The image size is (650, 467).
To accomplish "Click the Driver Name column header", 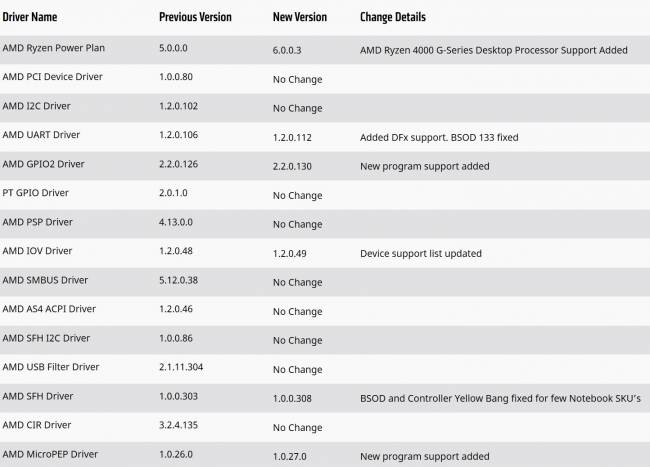I will [x=30, y=17].
